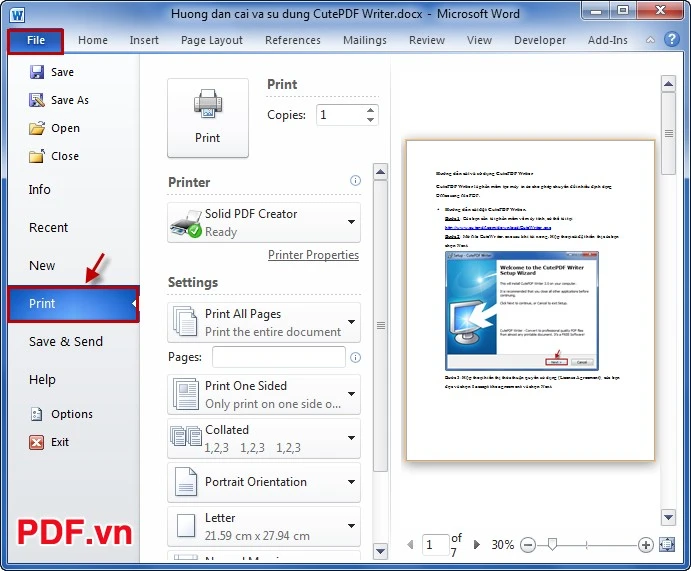Click settings panel scroll down arrow
The image size is (691, 571).
click(x=380, y=551)
